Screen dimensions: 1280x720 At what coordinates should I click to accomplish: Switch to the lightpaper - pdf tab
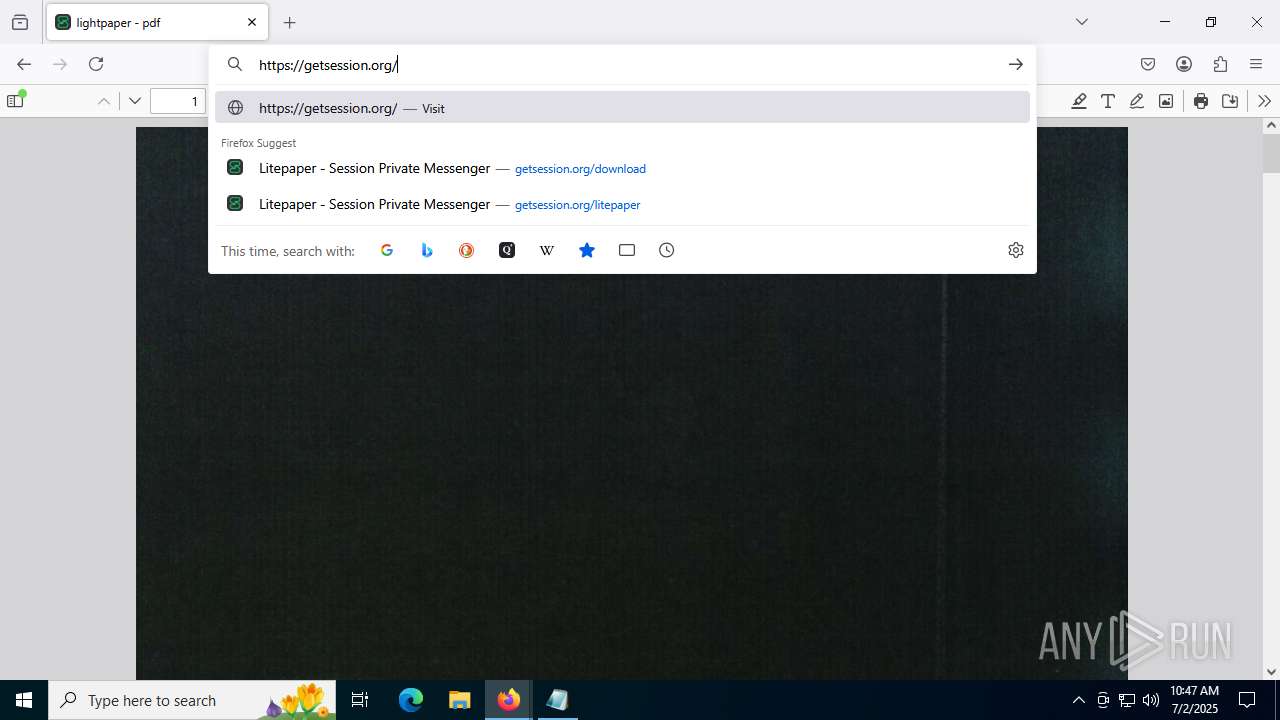[155, 22]
